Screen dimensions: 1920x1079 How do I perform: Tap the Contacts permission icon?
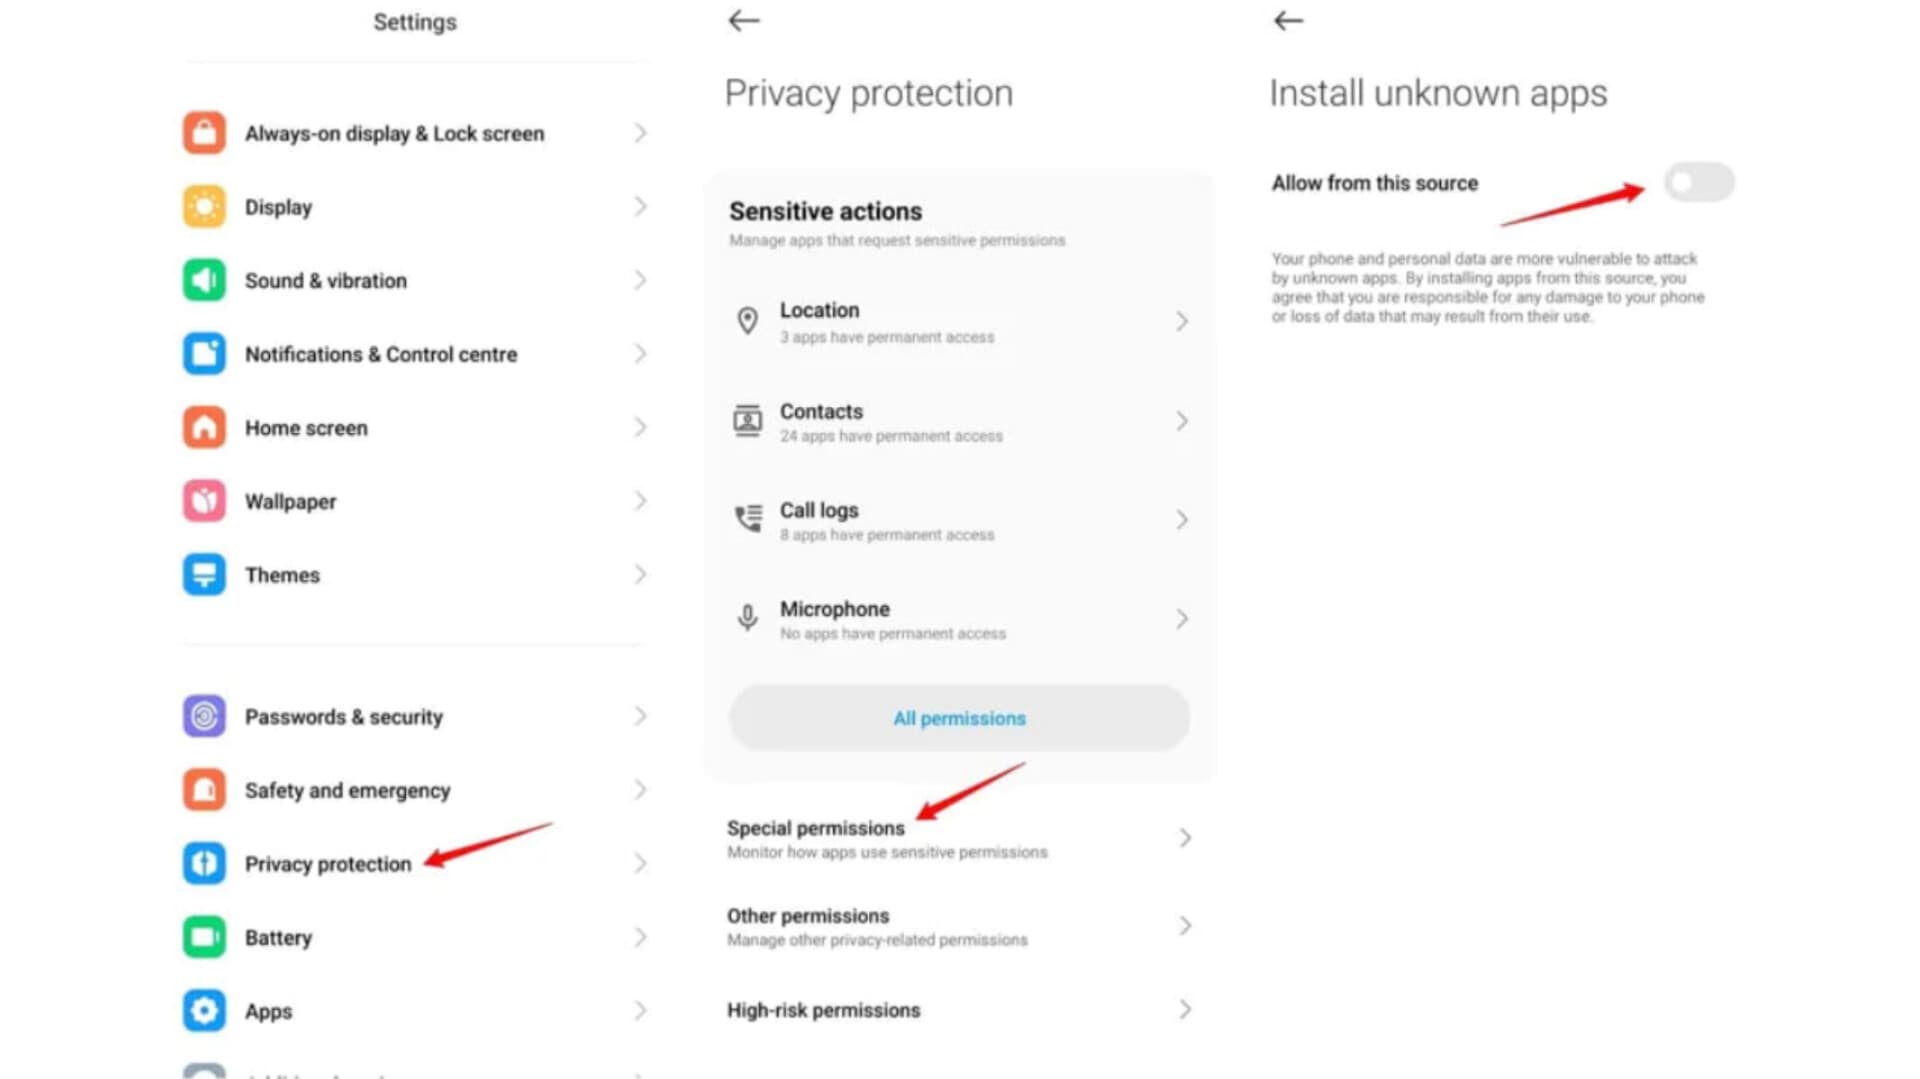[x=747, y=421]
